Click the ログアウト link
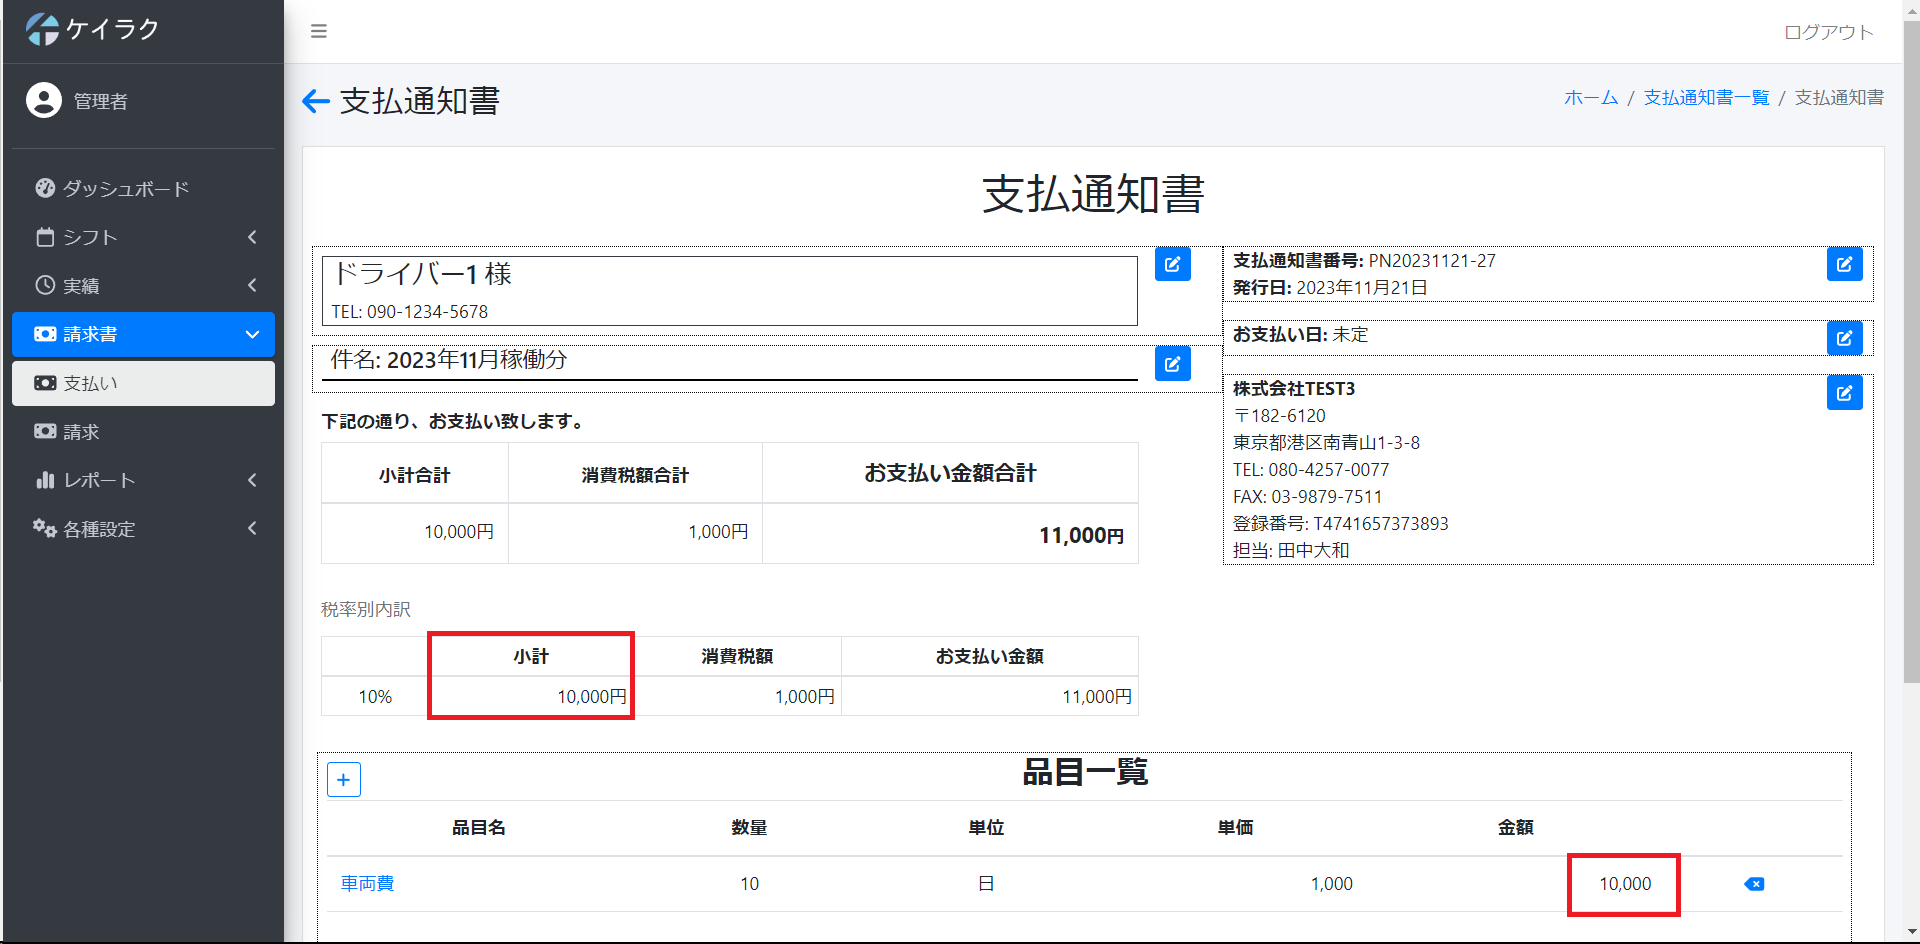The width and height of the screenshot is (1920, 944). pyautogui.click(x=1829, y=32)
